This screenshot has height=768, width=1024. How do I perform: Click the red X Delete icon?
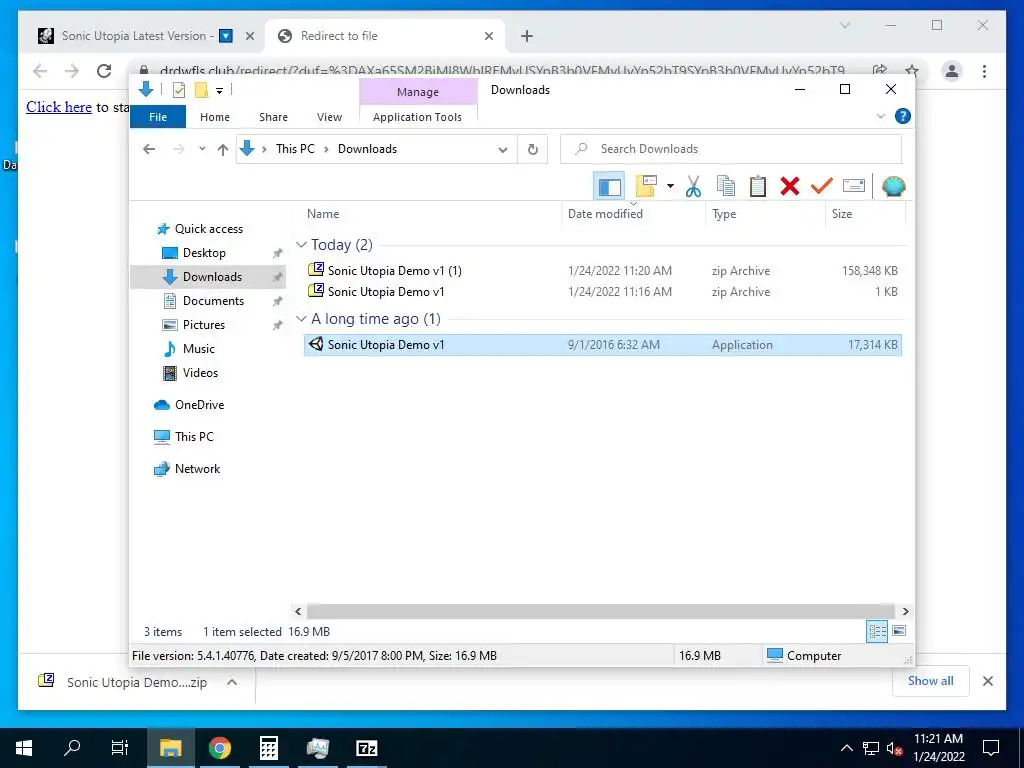coord(790,187)
